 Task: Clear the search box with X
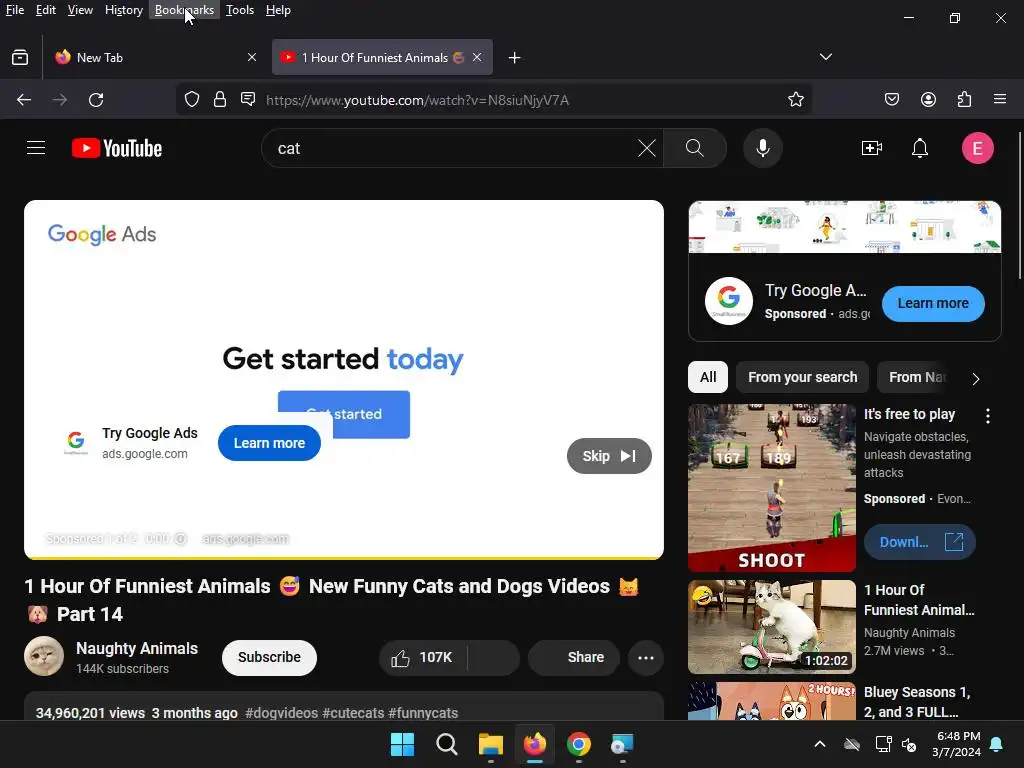click(x=647, y=148)
